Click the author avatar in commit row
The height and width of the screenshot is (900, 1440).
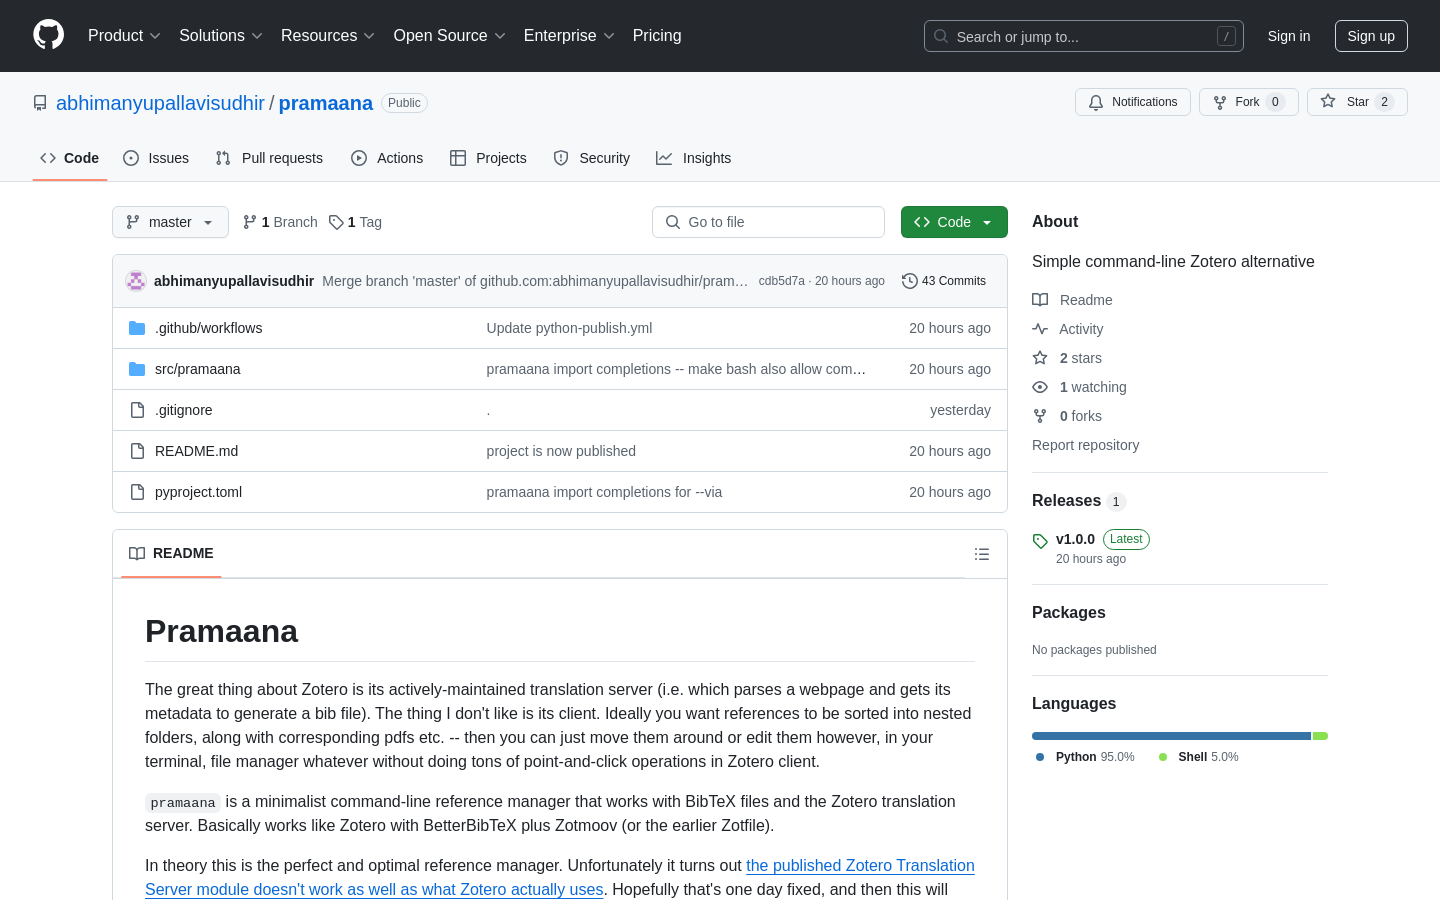click(x=136, y=281)
